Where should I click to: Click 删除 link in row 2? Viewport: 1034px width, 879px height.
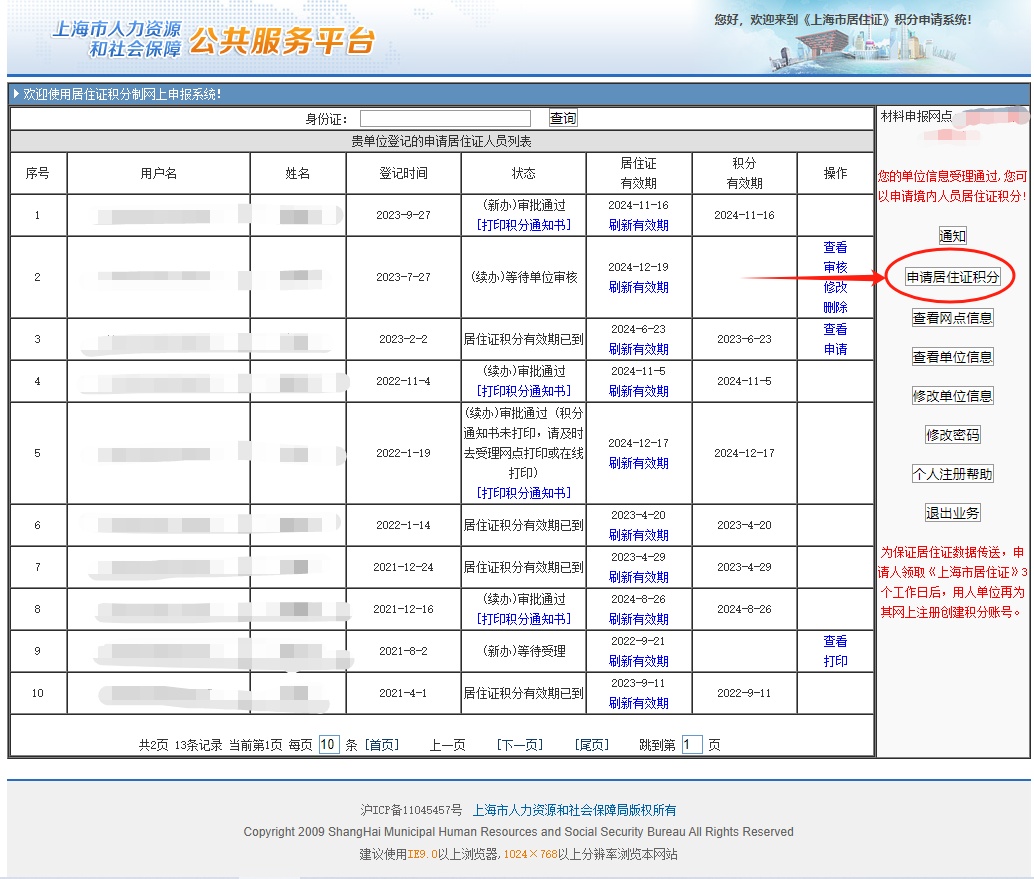click(835, 307)
